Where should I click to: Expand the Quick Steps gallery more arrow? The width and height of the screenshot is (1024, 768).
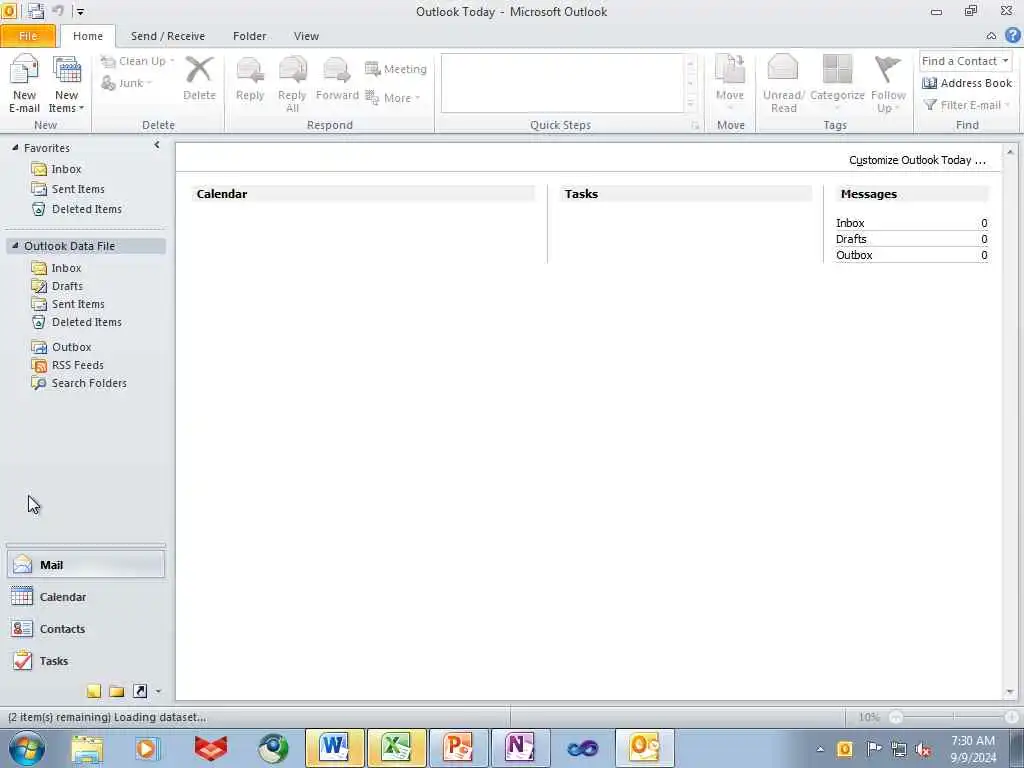click(x=690, y=104)
